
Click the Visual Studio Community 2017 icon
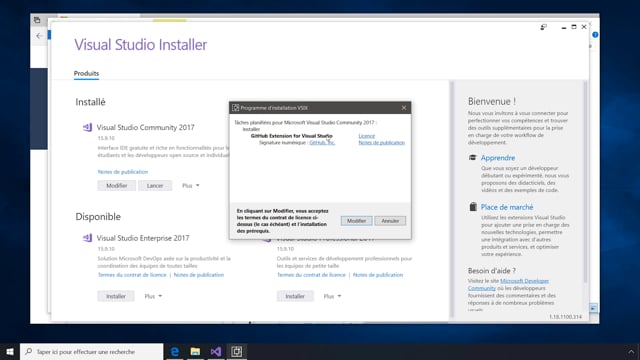(x=87, y=127)
